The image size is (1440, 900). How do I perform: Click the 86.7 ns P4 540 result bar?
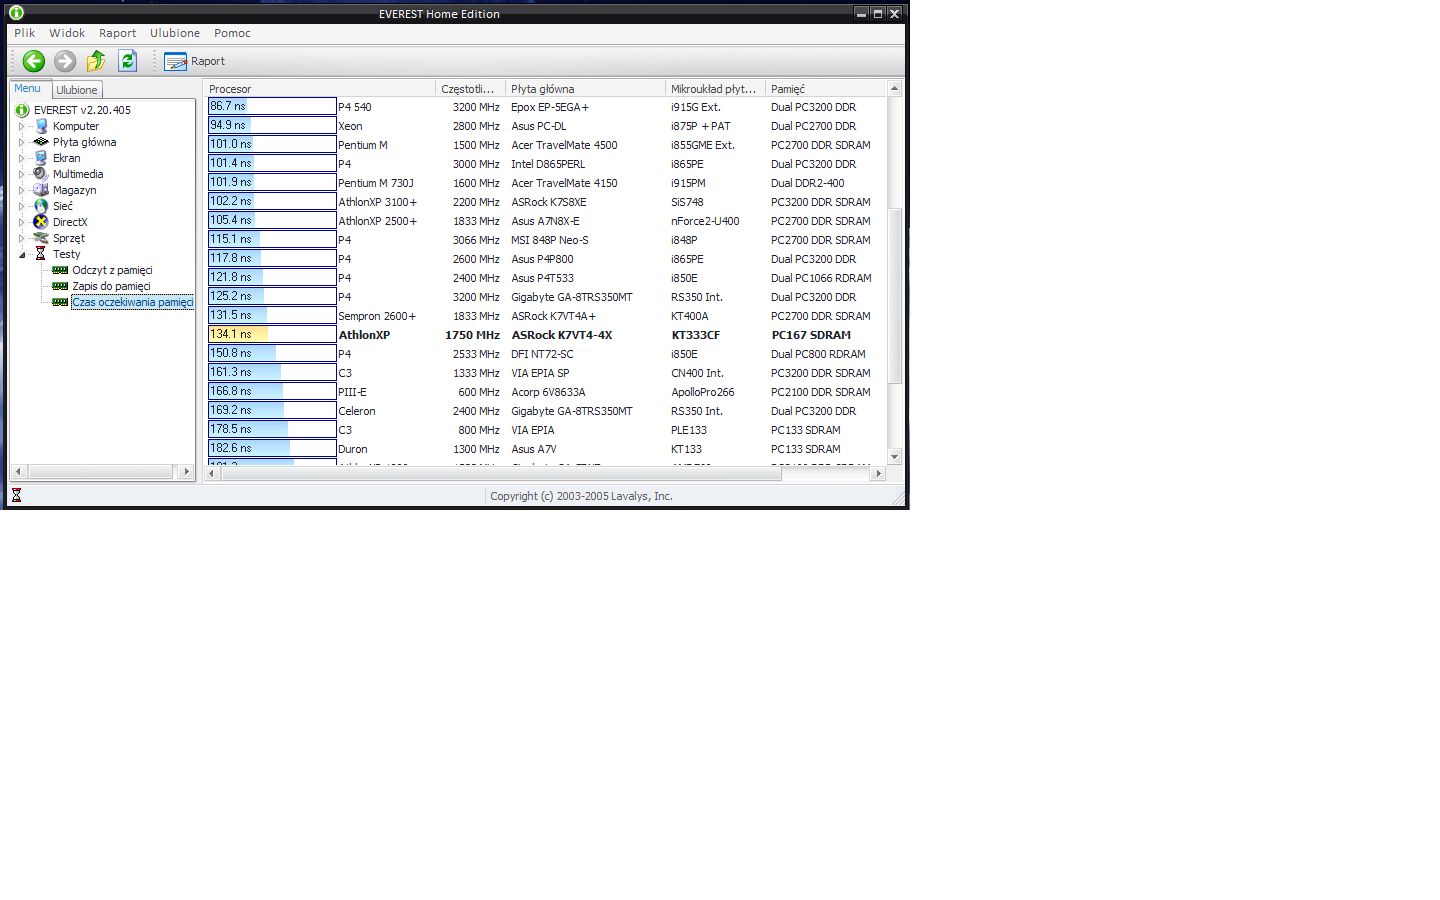click(272, 106)
